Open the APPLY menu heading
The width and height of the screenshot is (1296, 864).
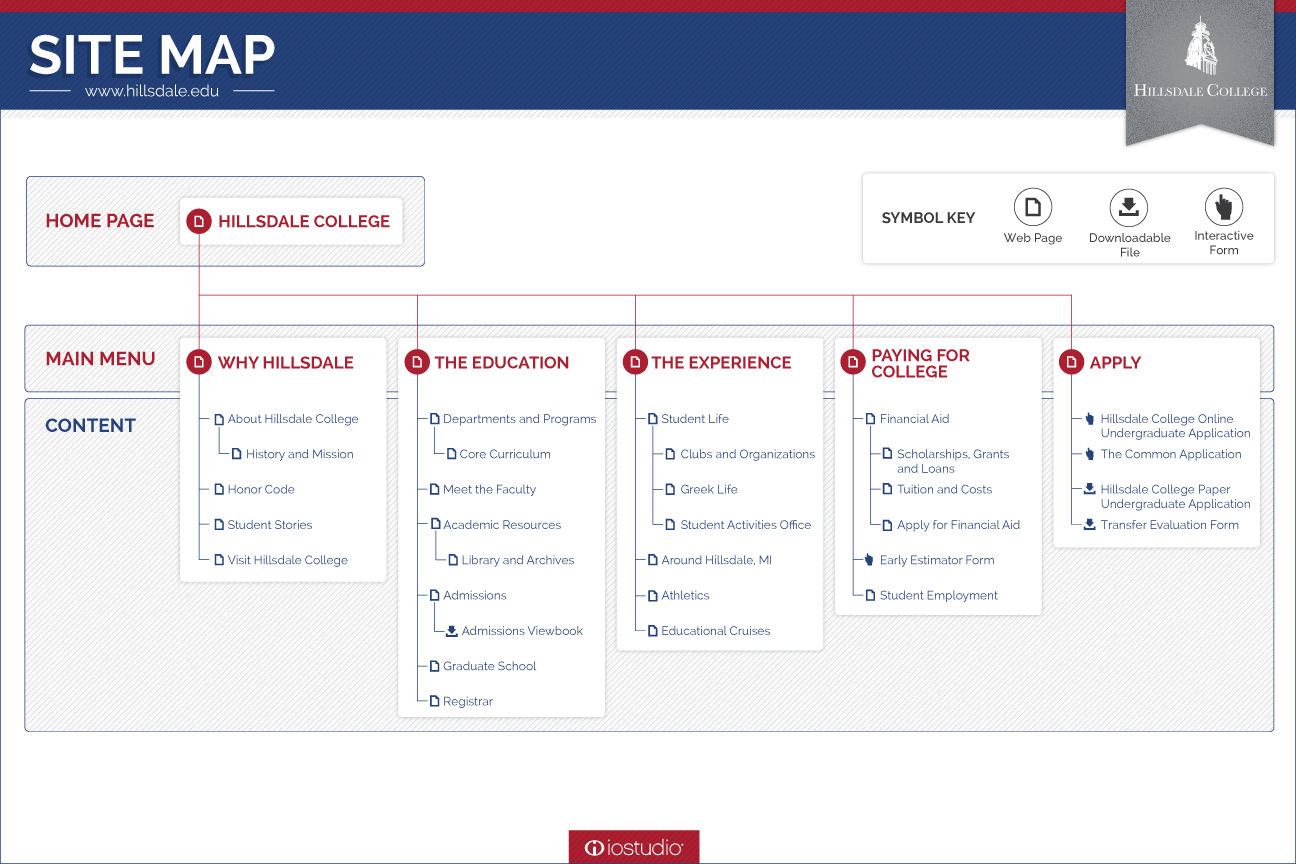click(1115, 363)
